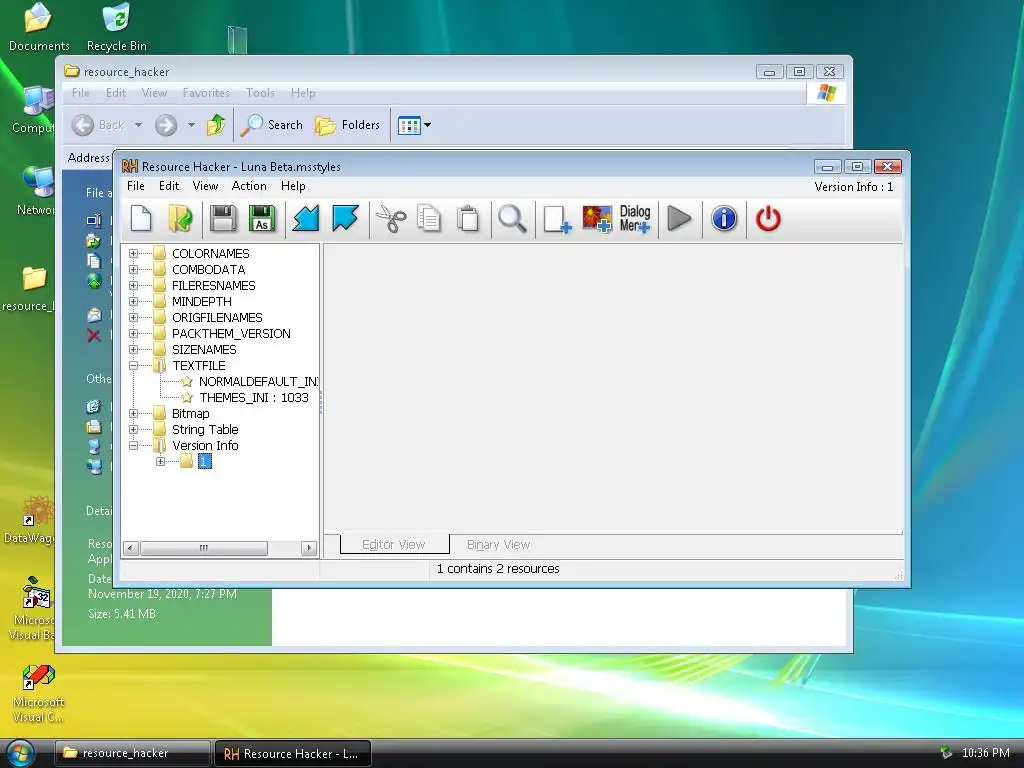Select THEMES_INI : 1033 resource
Image resolution: width=1024 pixels, height=768 pixels.
pos(253,398)
